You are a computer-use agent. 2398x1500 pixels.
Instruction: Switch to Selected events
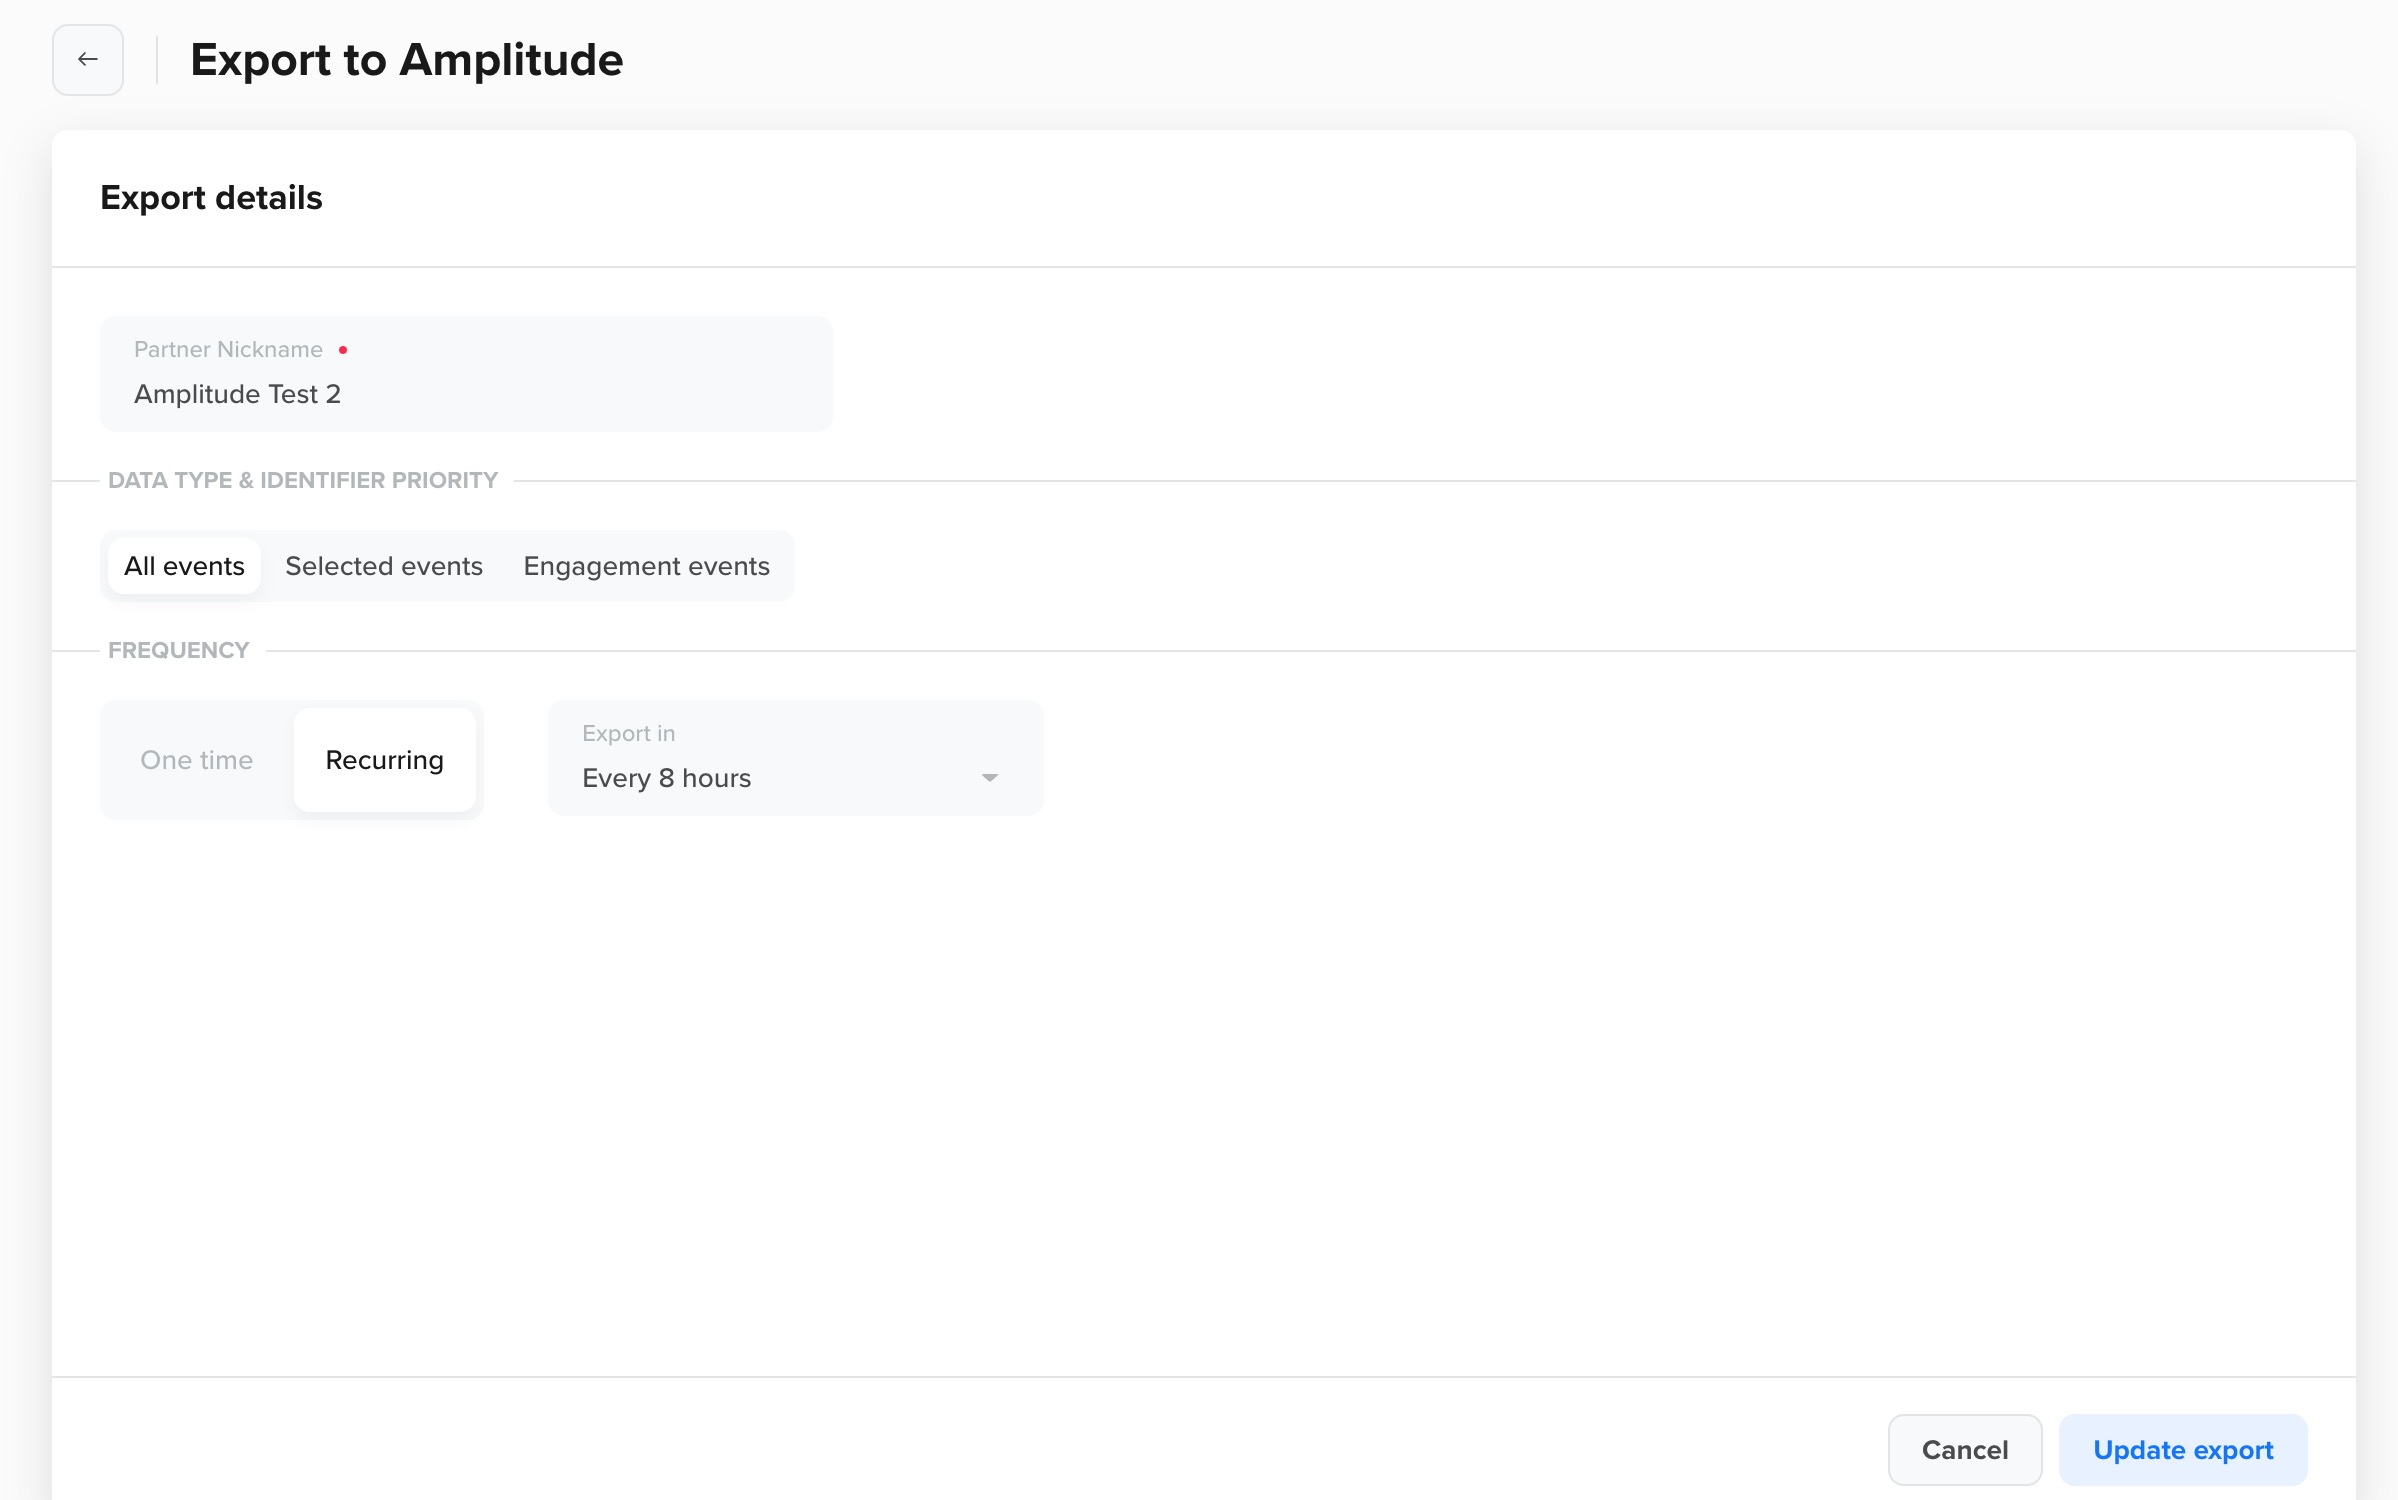384,566
